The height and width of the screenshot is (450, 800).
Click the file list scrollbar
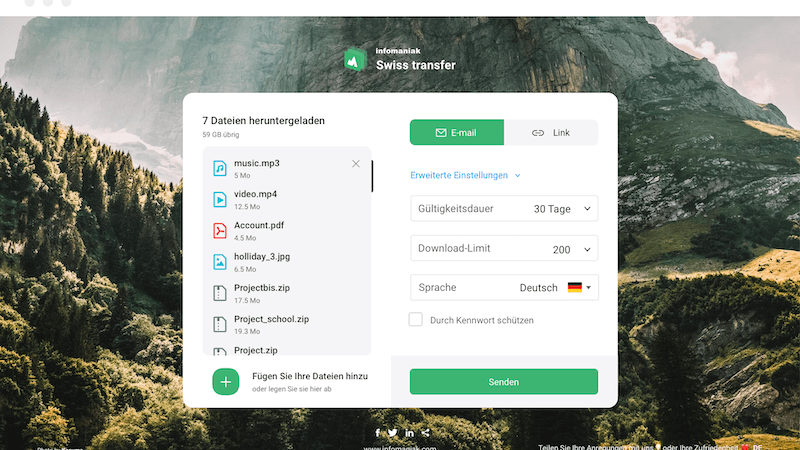372,176
